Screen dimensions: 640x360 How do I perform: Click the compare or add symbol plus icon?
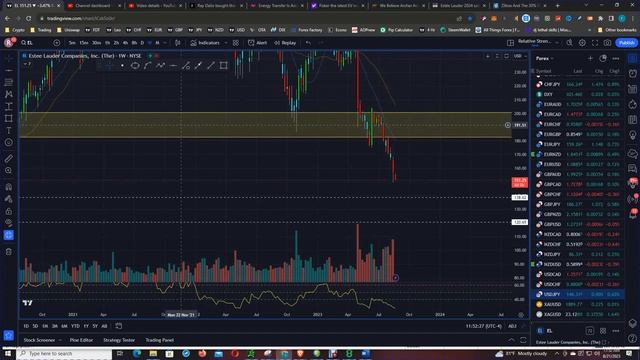coord(56,43)
